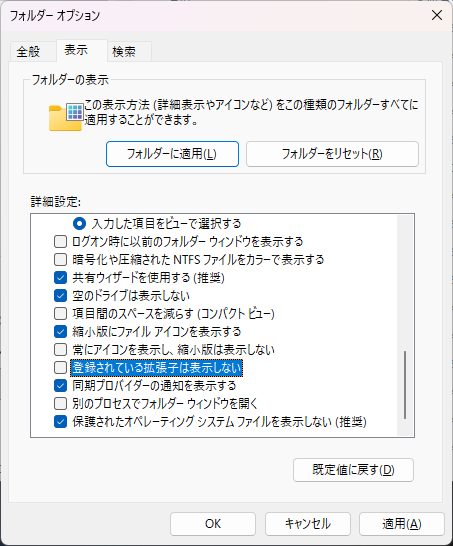Enable ログオン時に以前のフォルダー ウィンドウを表示する

click(60, 242)
